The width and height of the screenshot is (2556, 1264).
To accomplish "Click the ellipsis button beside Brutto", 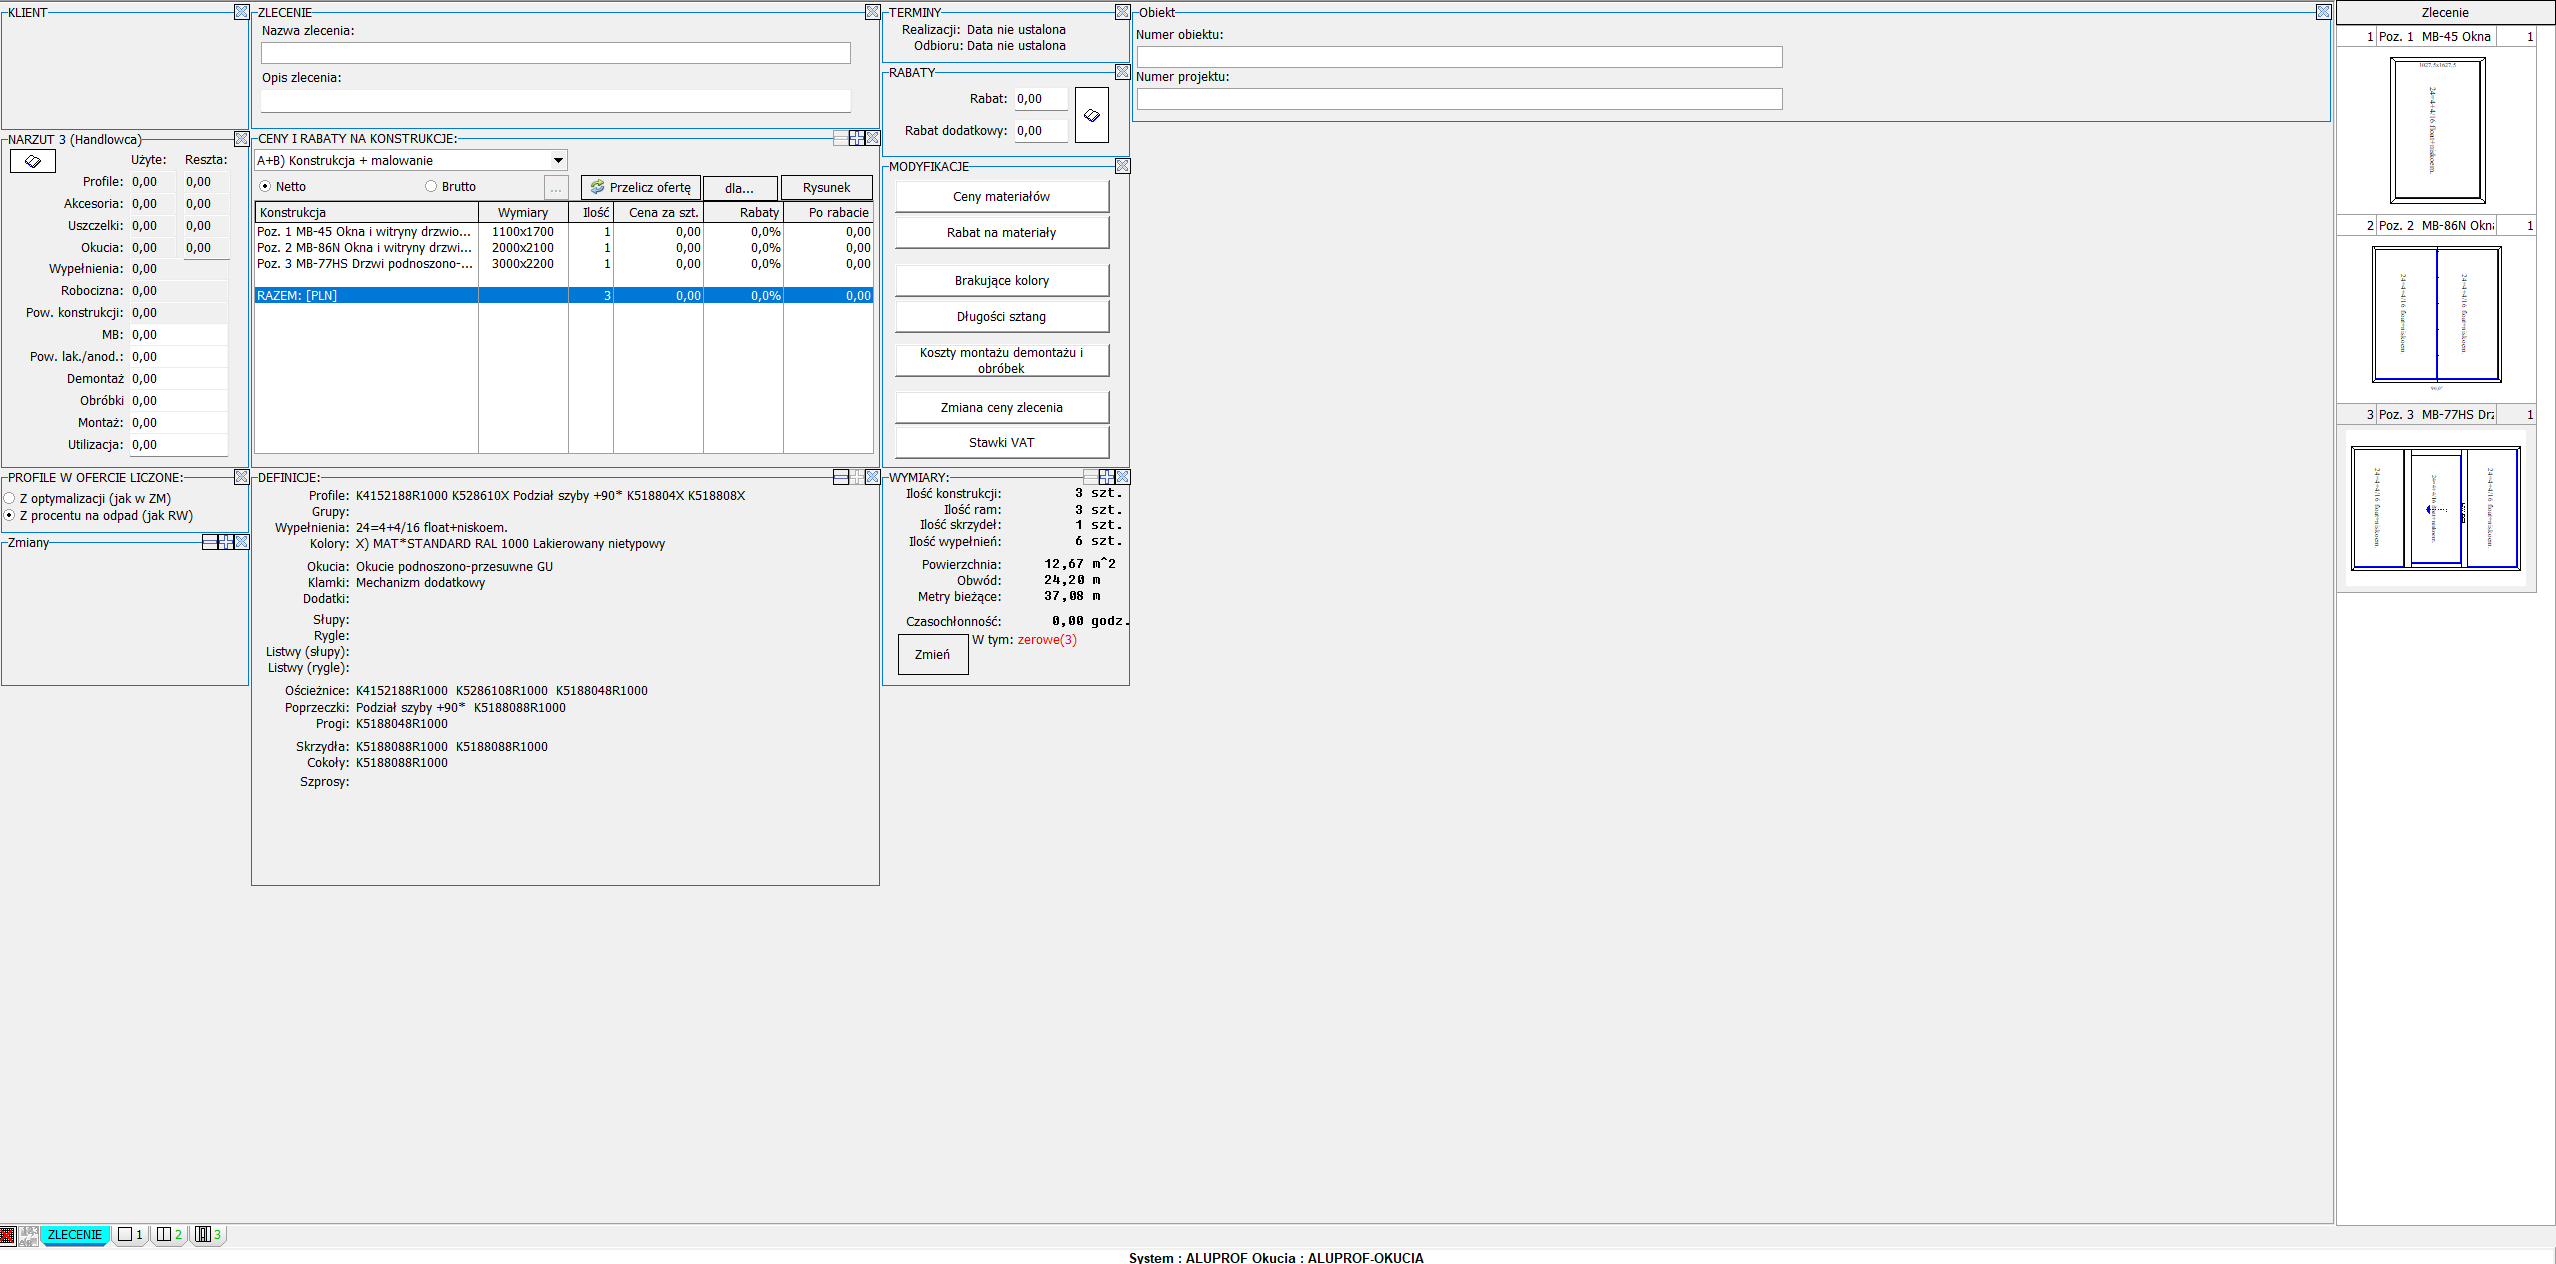I will coord(556,188).
